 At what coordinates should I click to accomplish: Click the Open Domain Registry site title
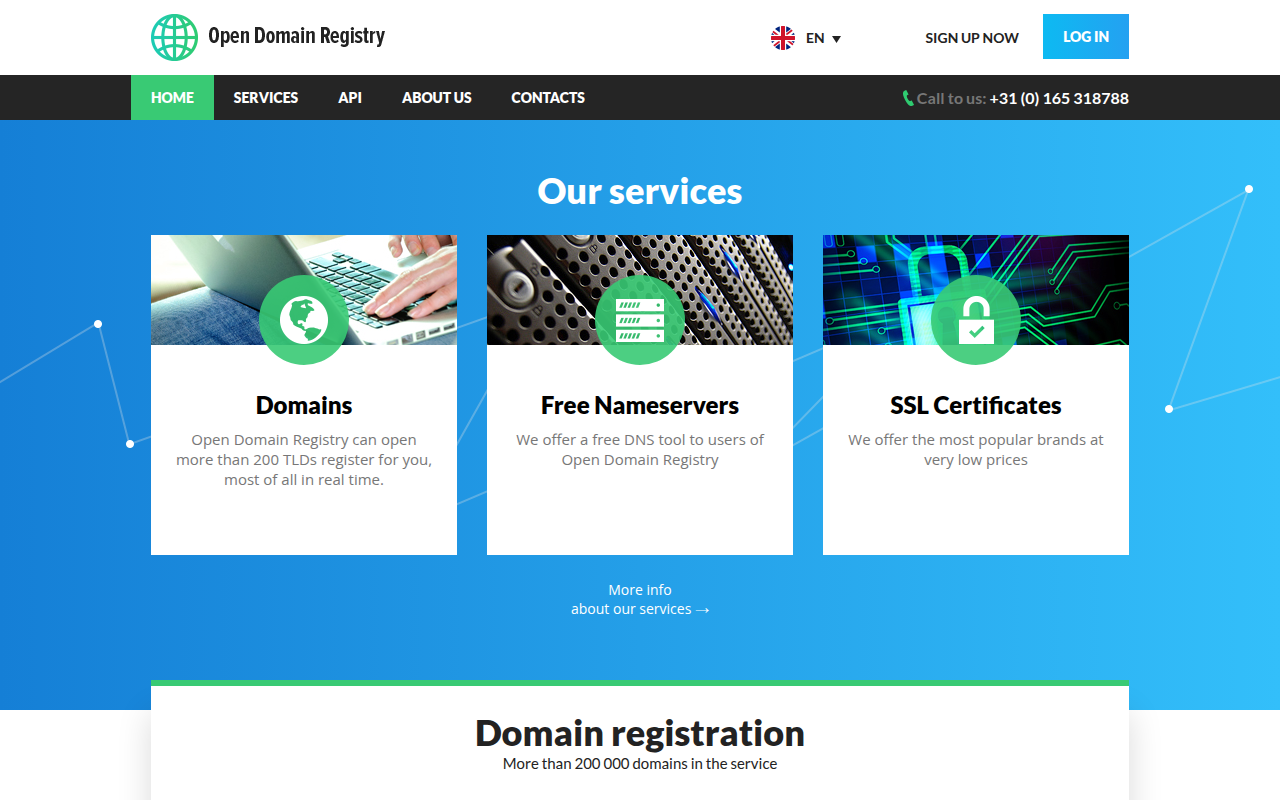pyautogui.click(x=296, y=36)
